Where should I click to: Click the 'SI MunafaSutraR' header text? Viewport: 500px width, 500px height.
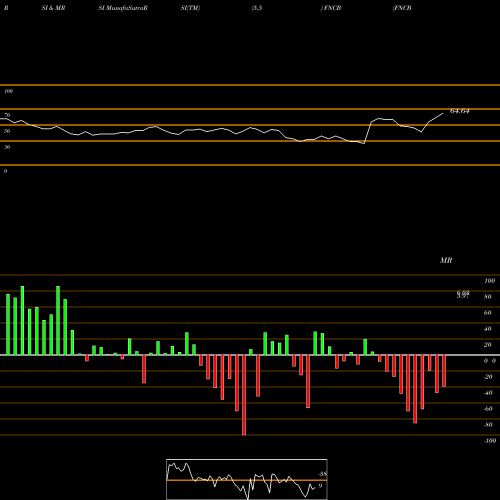[x=123, y=8]
